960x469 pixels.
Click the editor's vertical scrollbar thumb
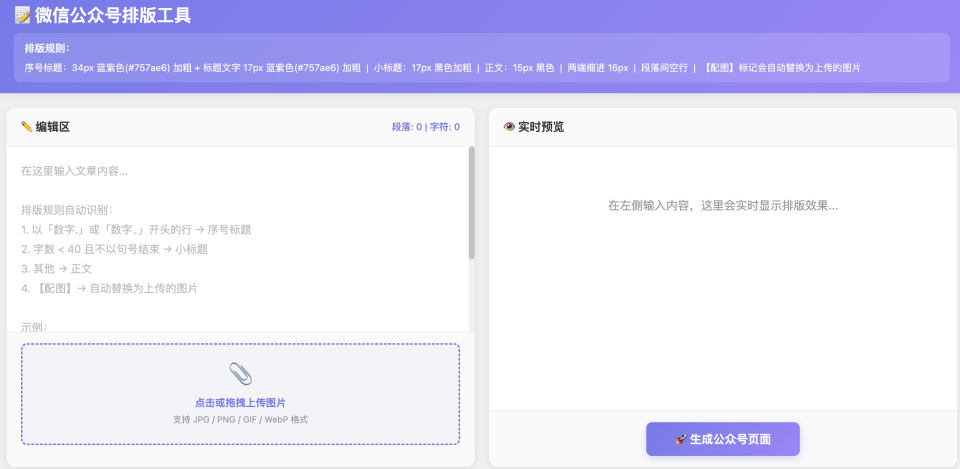tap(471, 203)
